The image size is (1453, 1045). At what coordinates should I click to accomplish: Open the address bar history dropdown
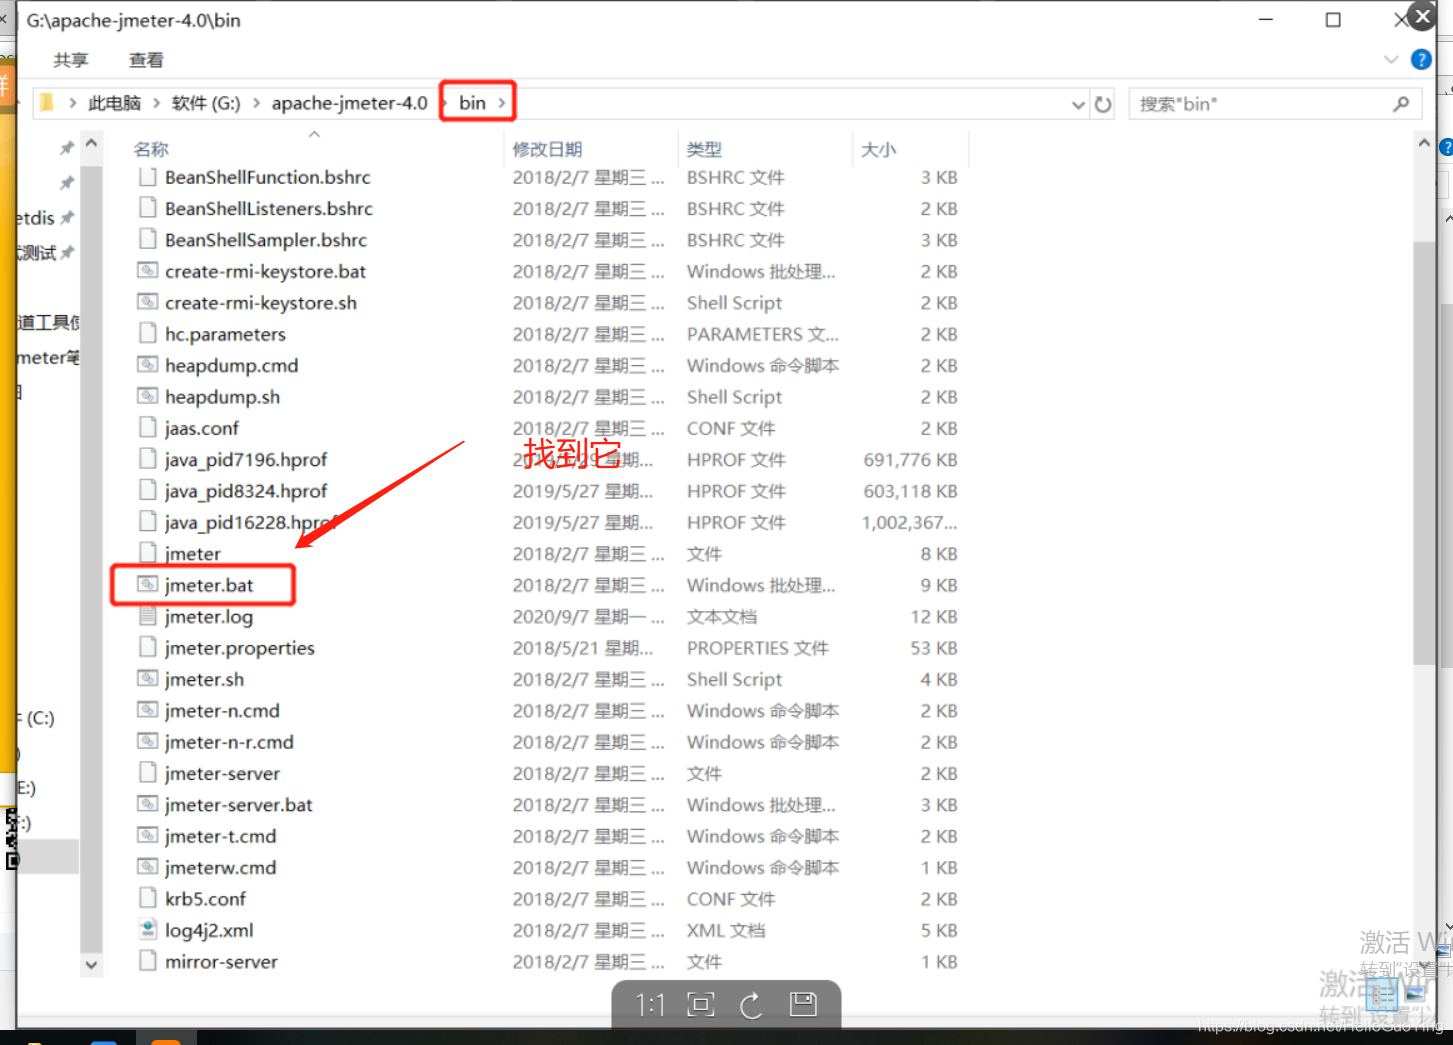point(1077,104)
